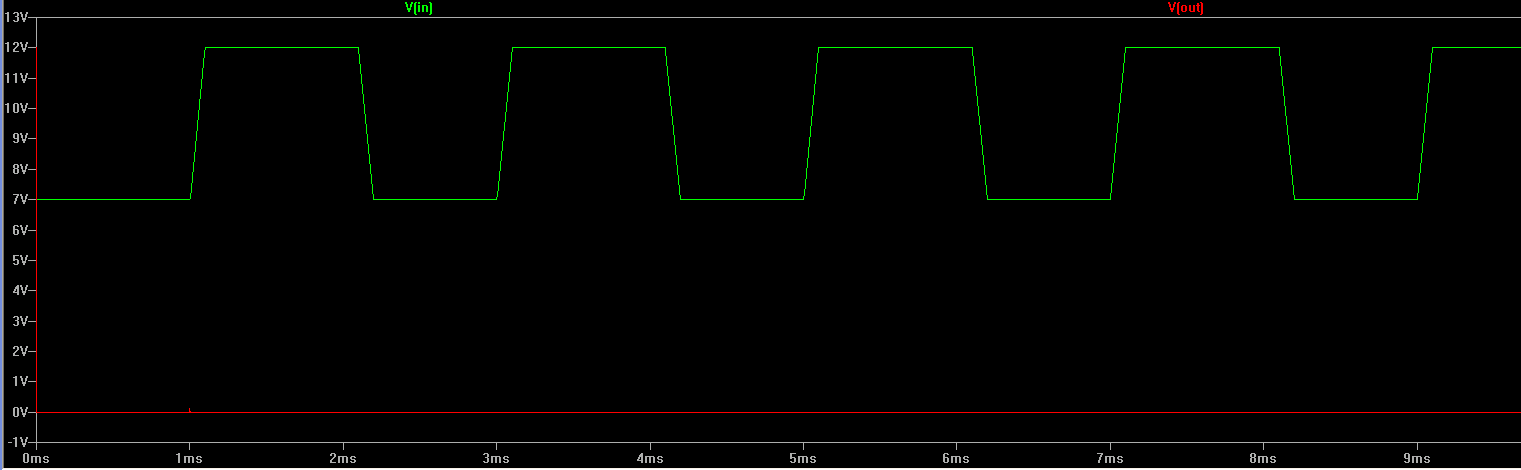Click the 3V vertical axis label

pyautogui.click(x=20, y=322)
